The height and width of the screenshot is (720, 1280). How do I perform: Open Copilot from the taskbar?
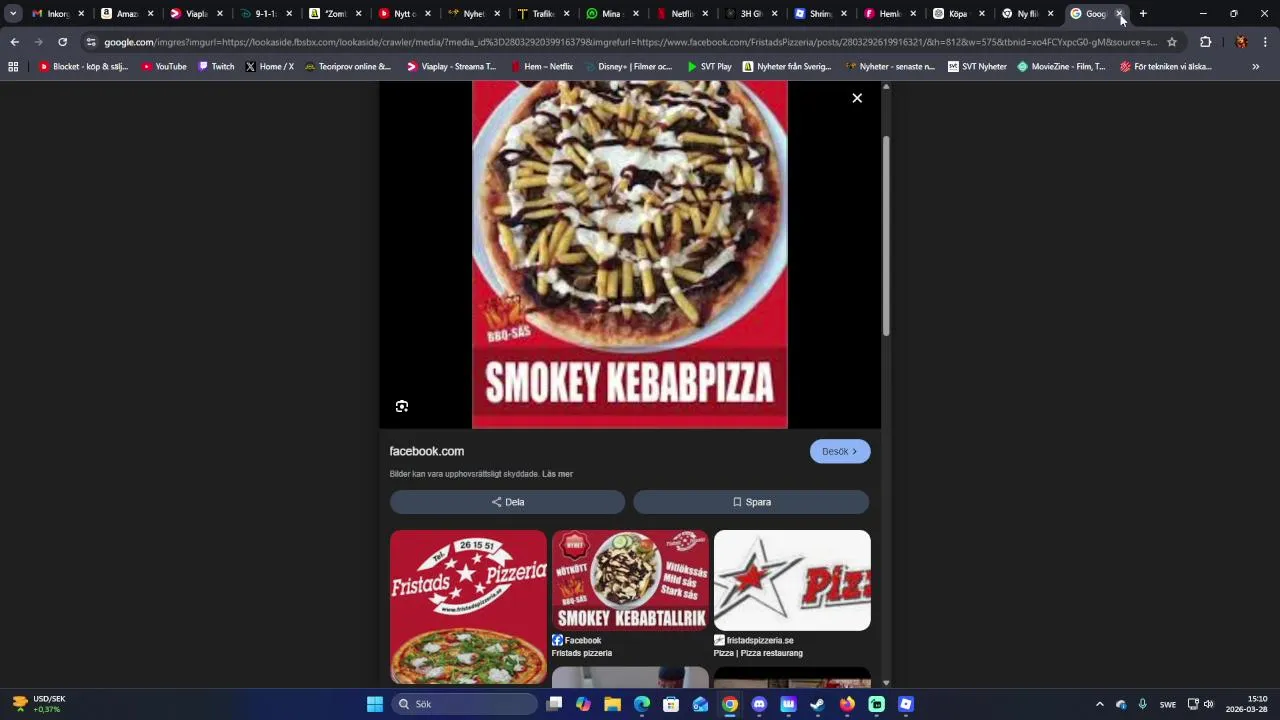584,704
